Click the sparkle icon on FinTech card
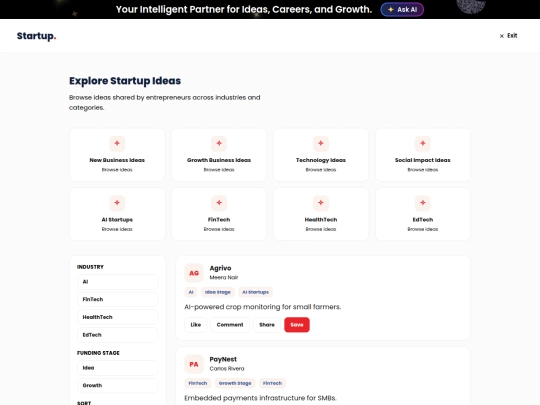The height and width of the screenshot is (405, 540). tap(219, 203)
